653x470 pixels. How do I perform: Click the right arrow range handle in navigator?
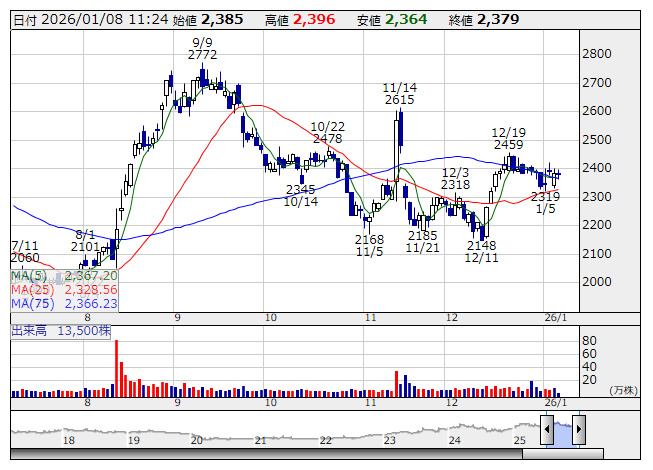pyautogui.click(x=579, y=429)
